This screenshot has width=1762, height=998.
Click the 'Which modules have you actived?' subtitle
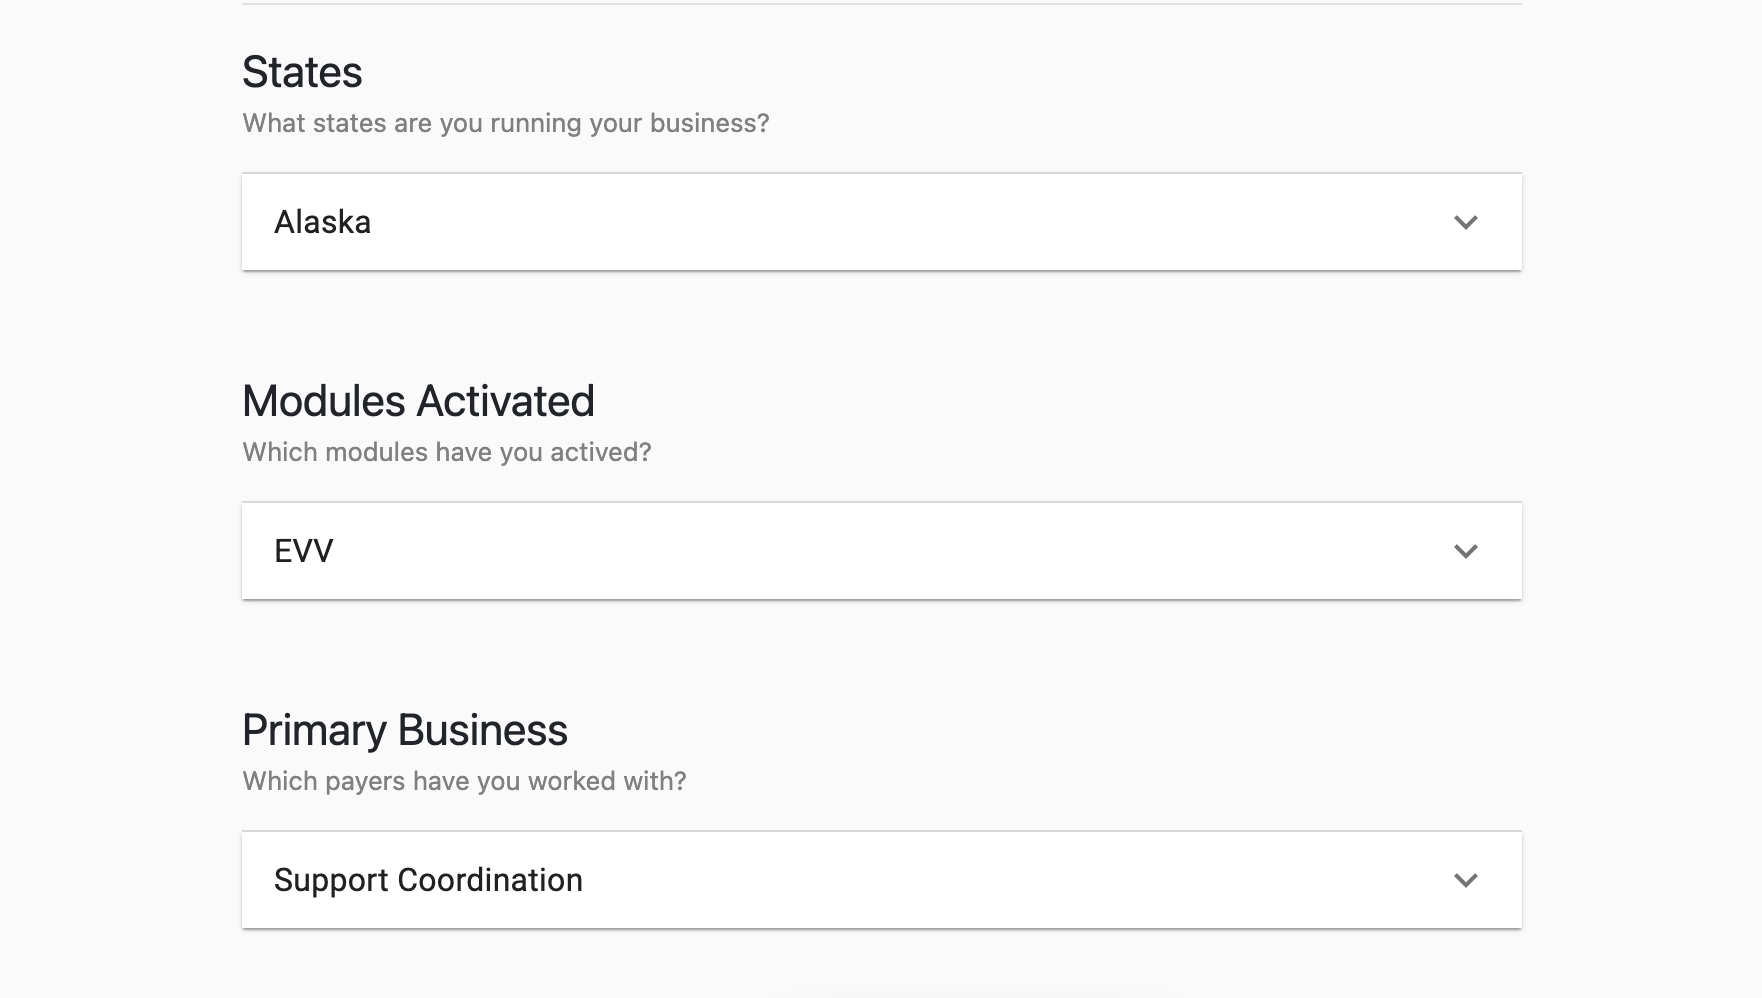[x=446, y=452]
